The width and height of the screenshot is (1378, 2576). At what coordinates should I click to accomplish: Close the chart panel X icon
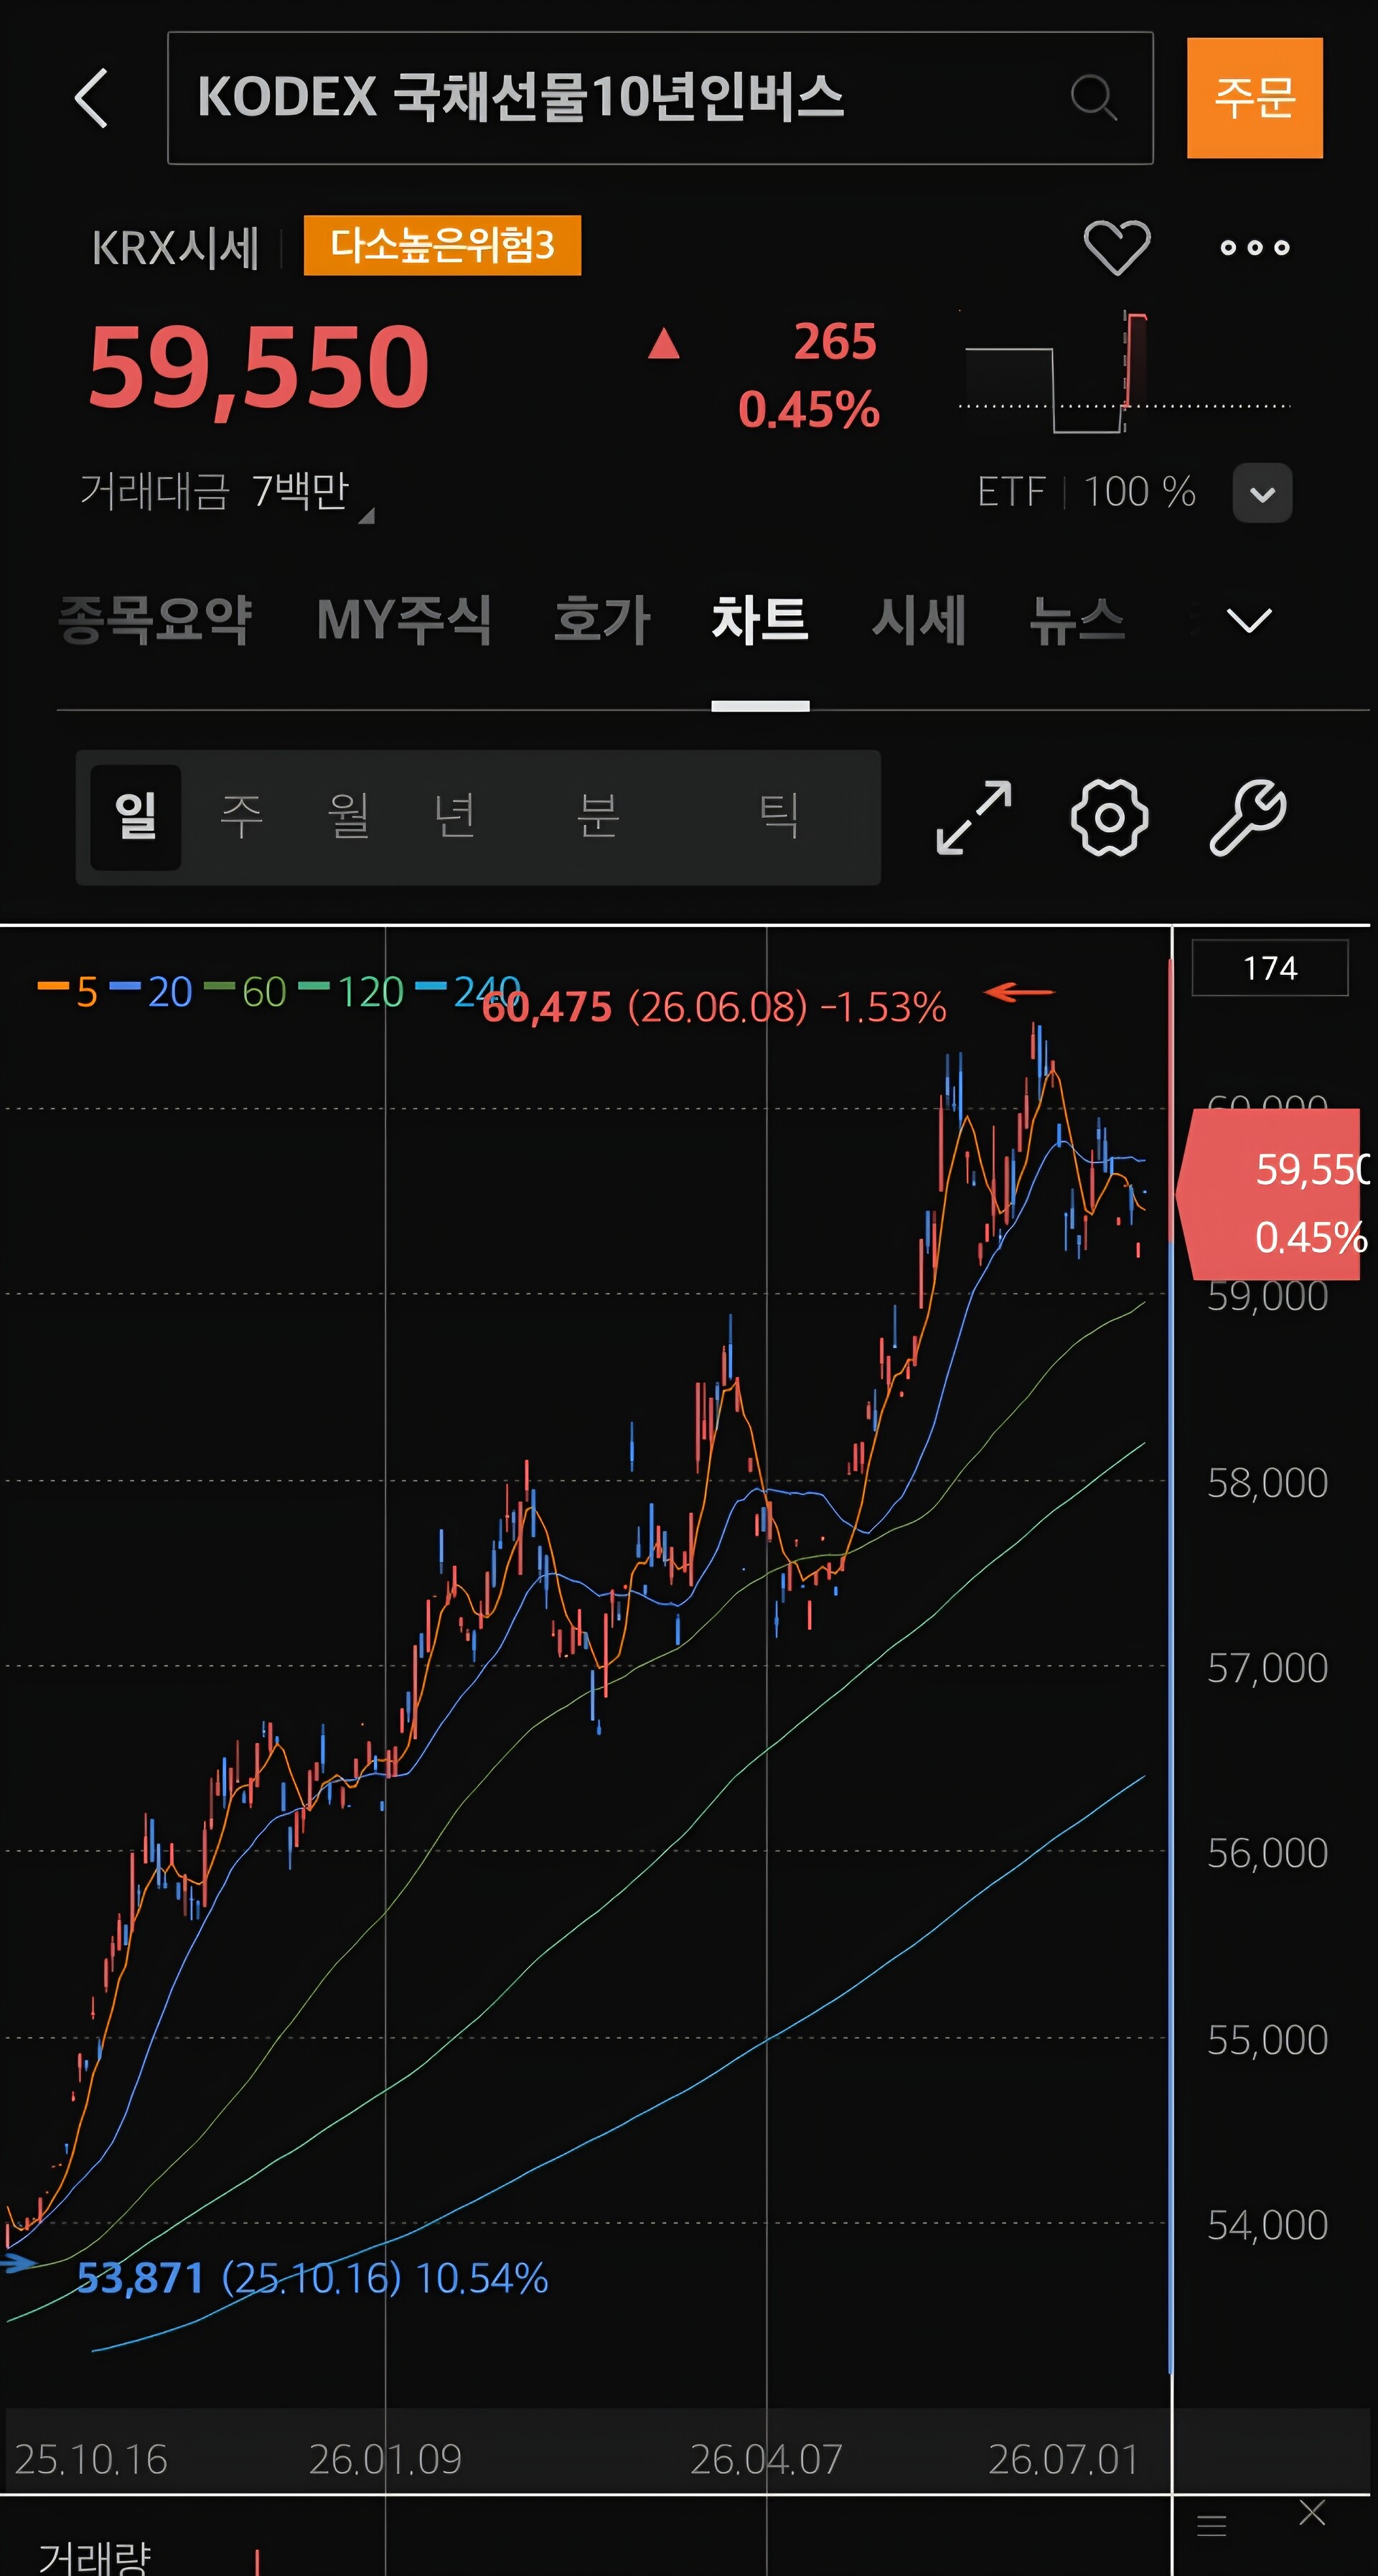pos(1312,2513)
